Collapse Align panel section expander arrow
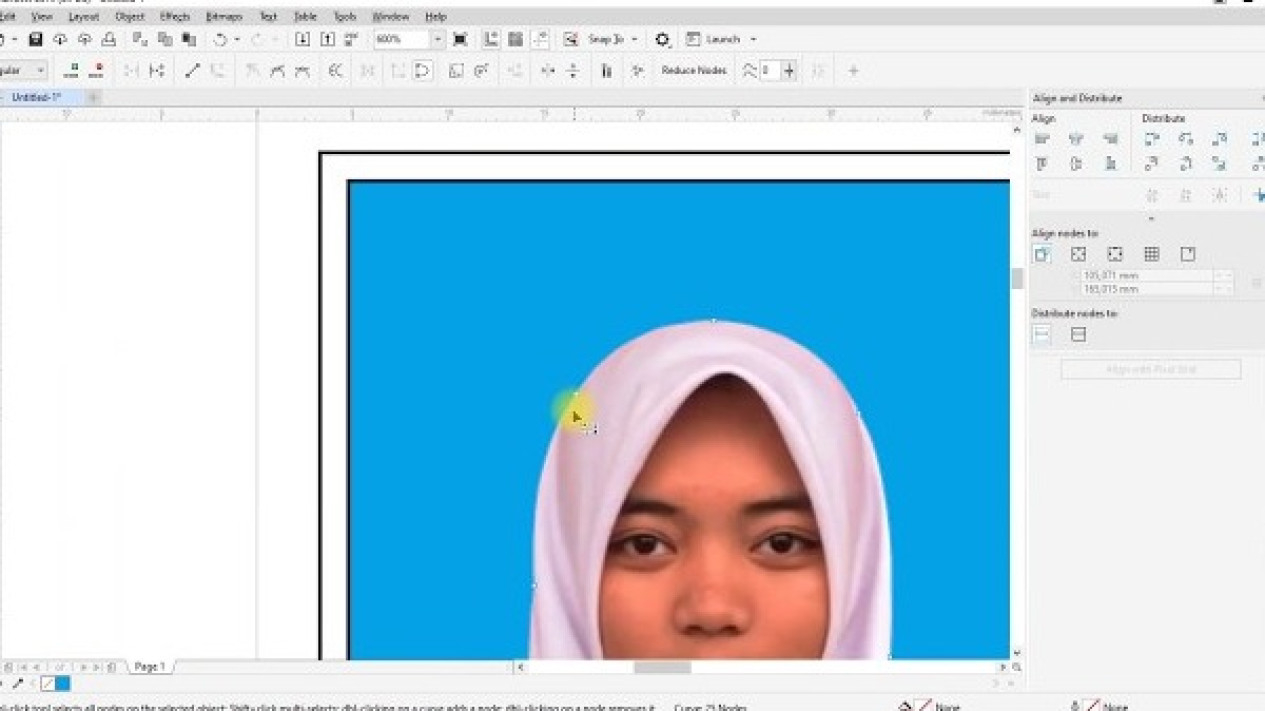 pyautogui.click(x=1151, y=218)
